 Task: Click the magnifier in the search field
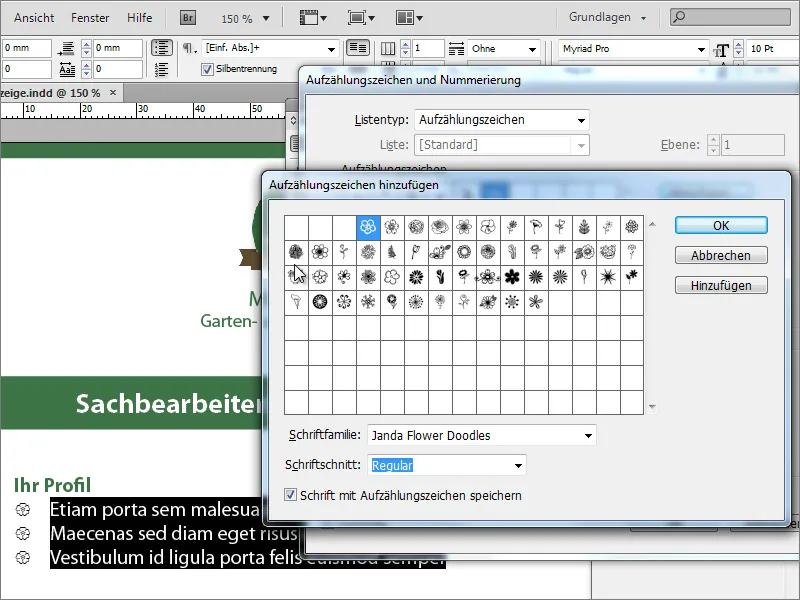click(x=679, y=17)
